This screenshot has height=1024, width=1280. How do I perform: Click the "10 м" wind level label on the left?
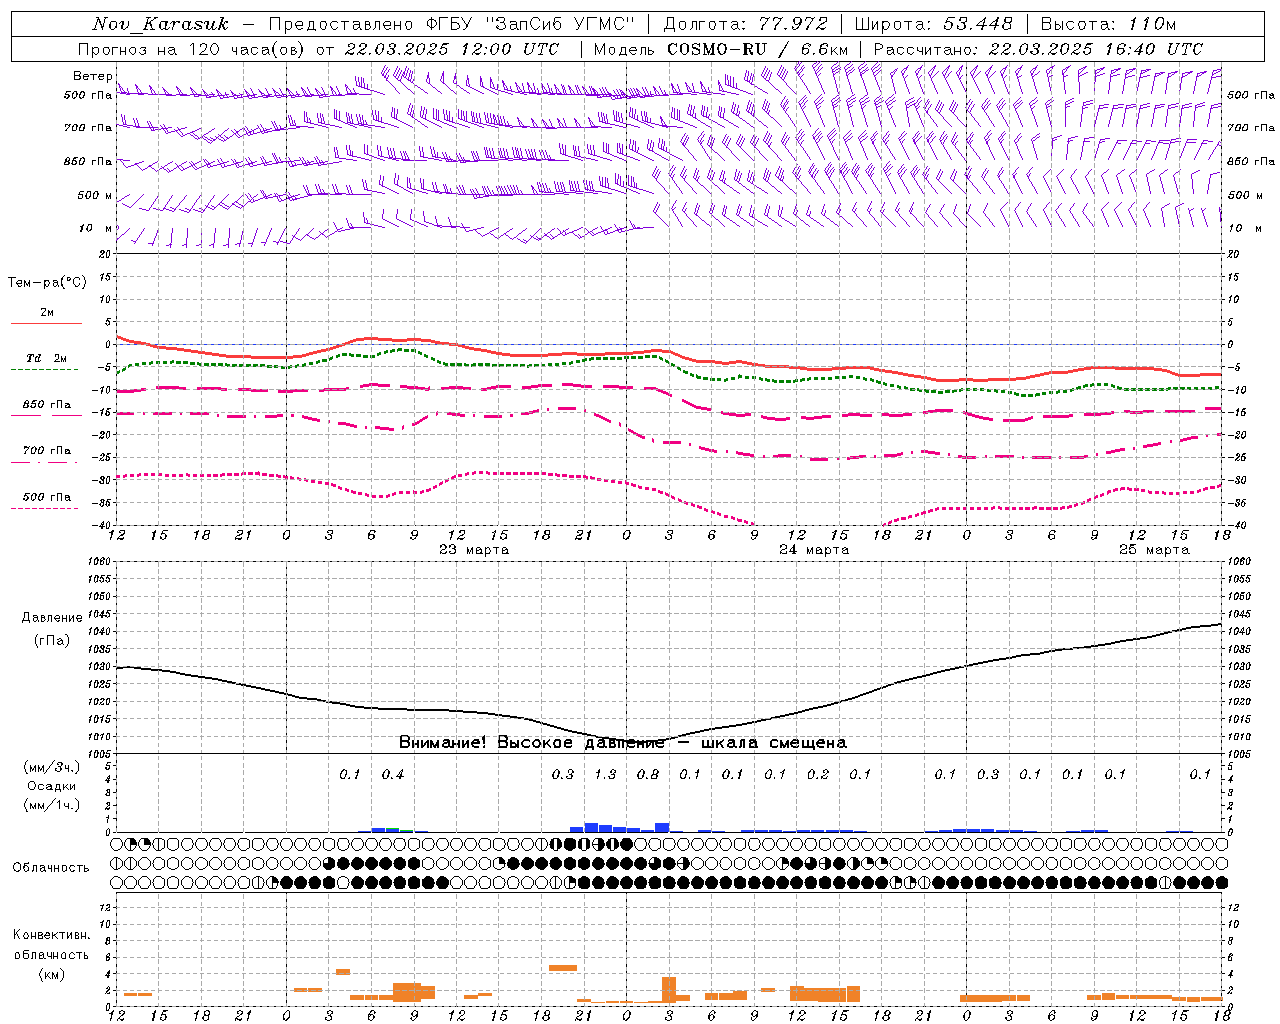pyautogui.click(x=96, y=228)
